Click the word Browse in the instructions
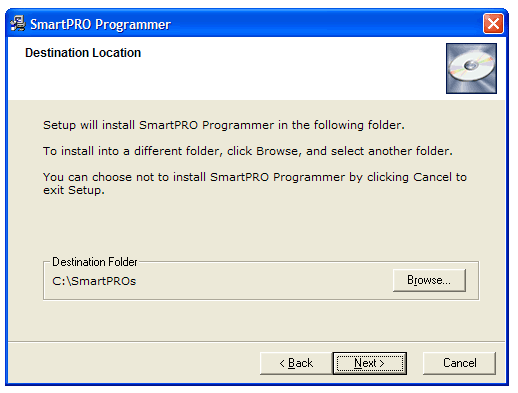This screenshot has height=393, width=518. (277, 151)
